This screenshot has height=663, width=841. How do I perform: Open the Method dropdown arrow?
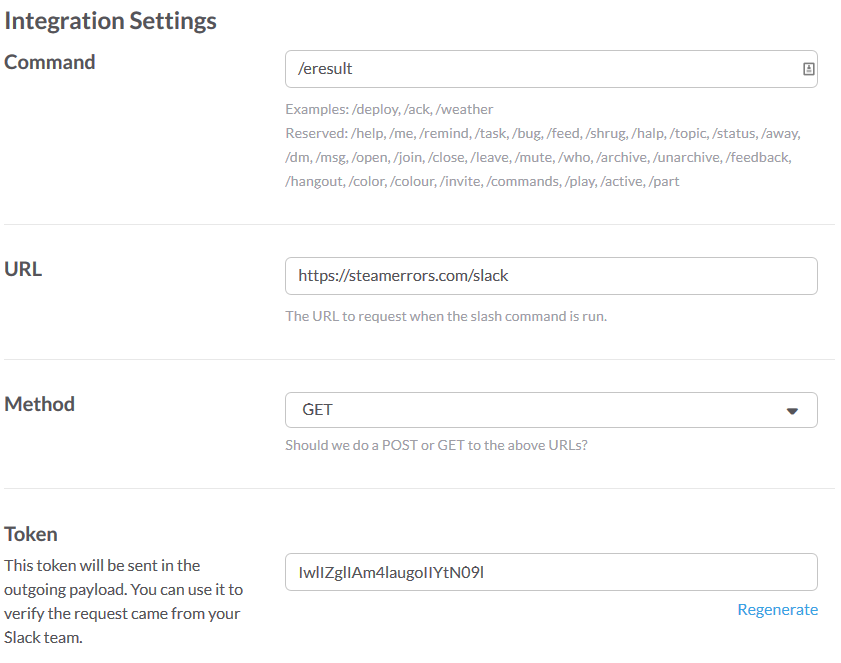792,411
